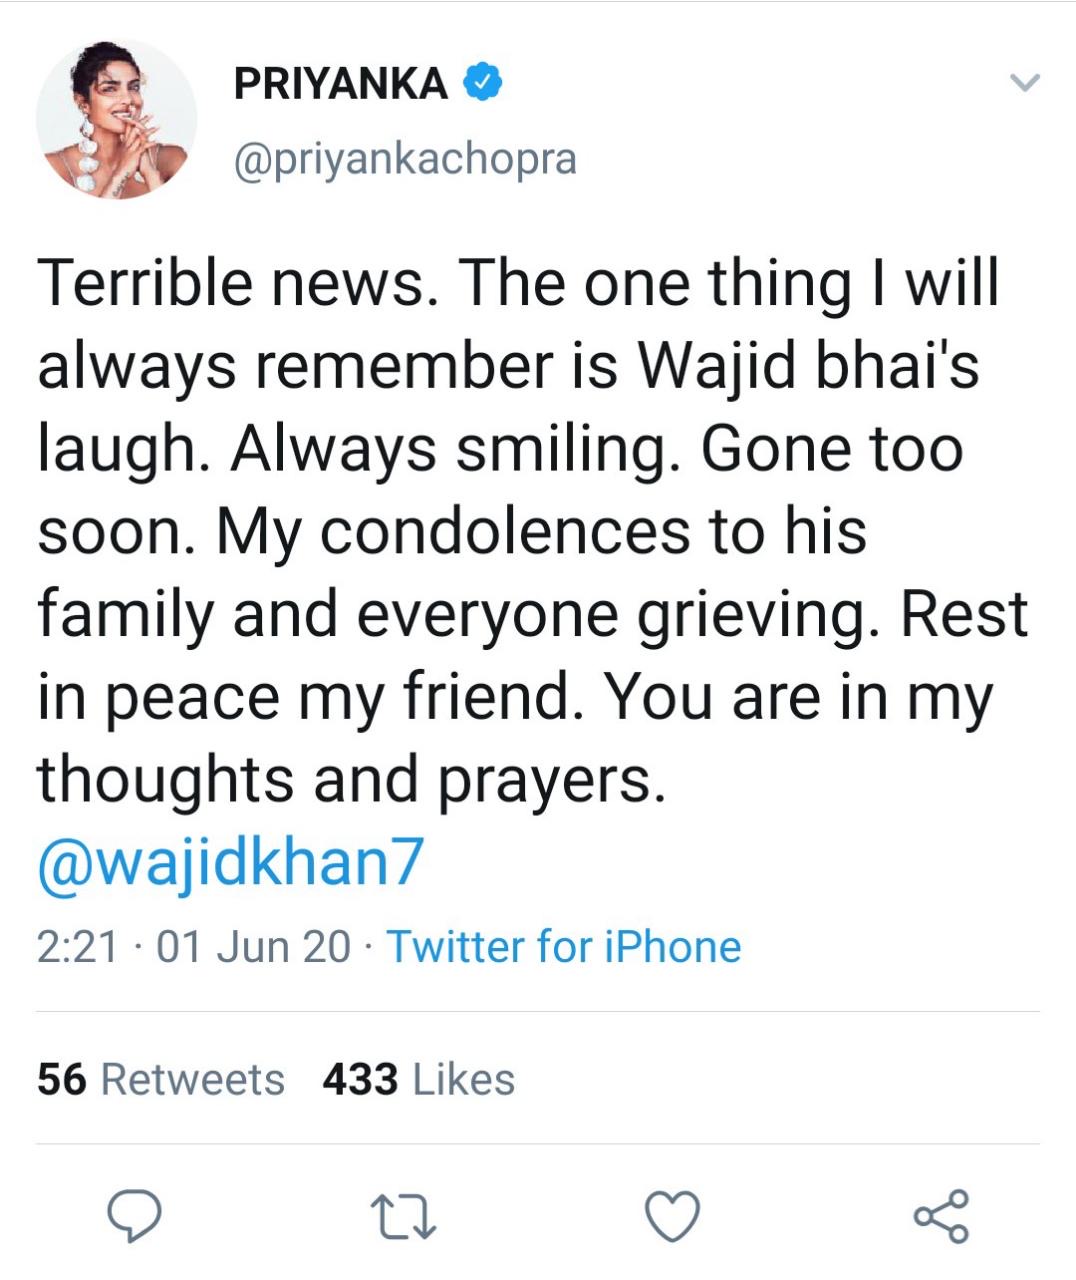This screenshot has width=1076, height=1280.
Task: Reply to Priyanka's tweet via speech bubble icon
Action: (x=135, y=1216)
